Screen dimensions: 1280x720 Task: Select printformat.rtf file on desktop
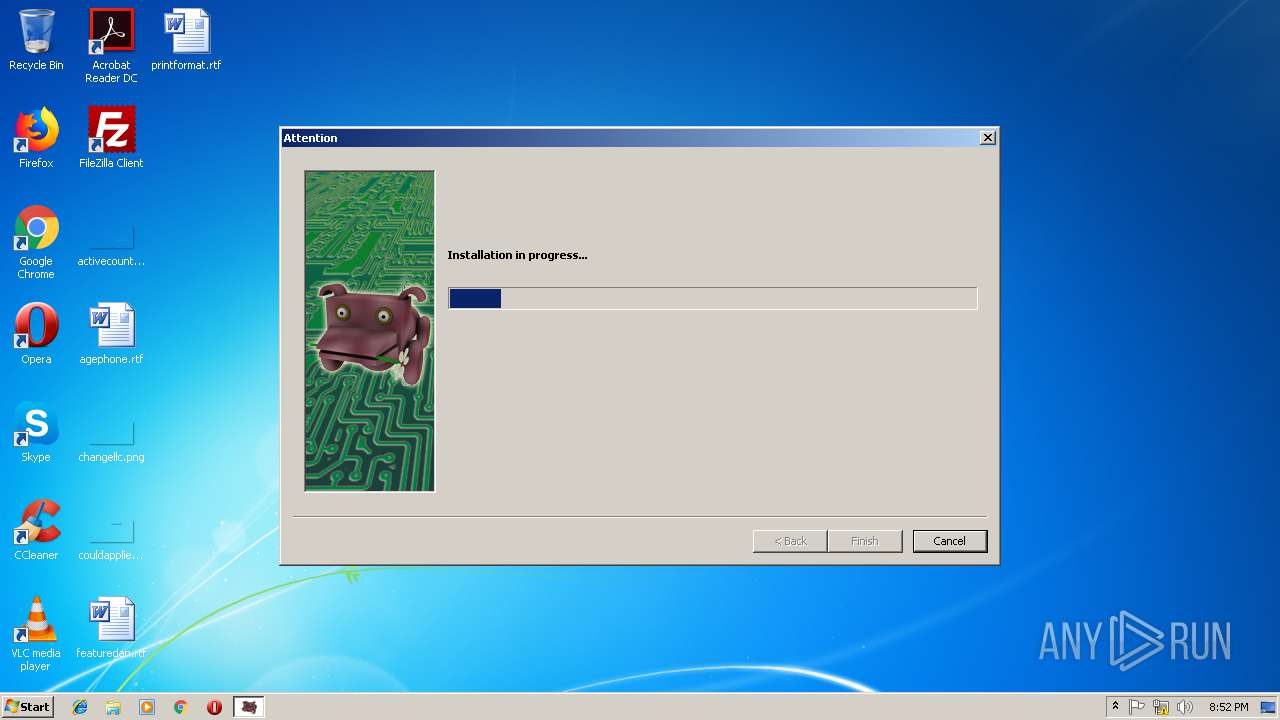click(186, 40)
